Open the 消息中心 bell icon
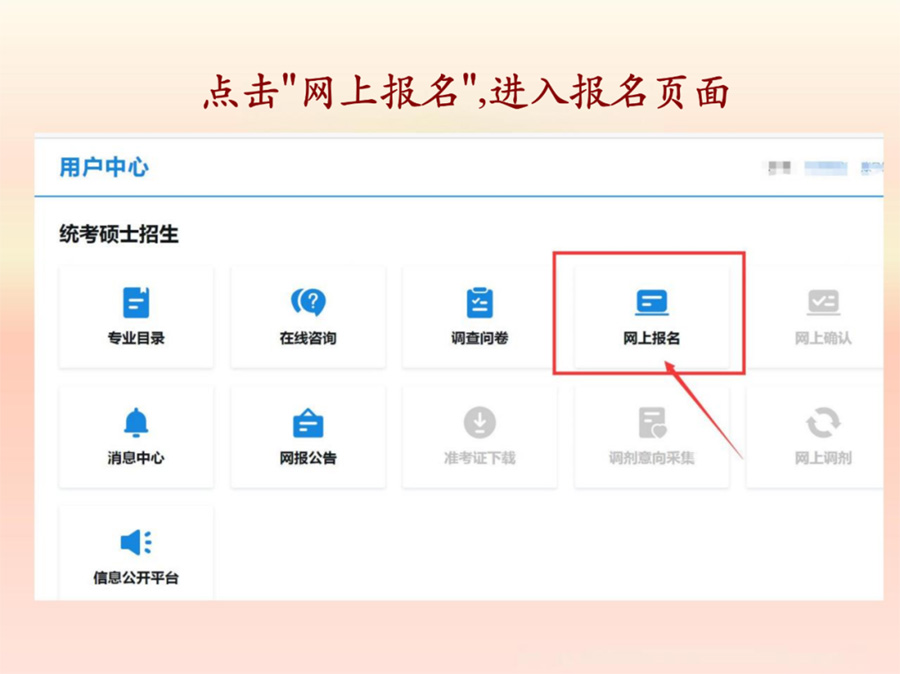 [136, 423]
